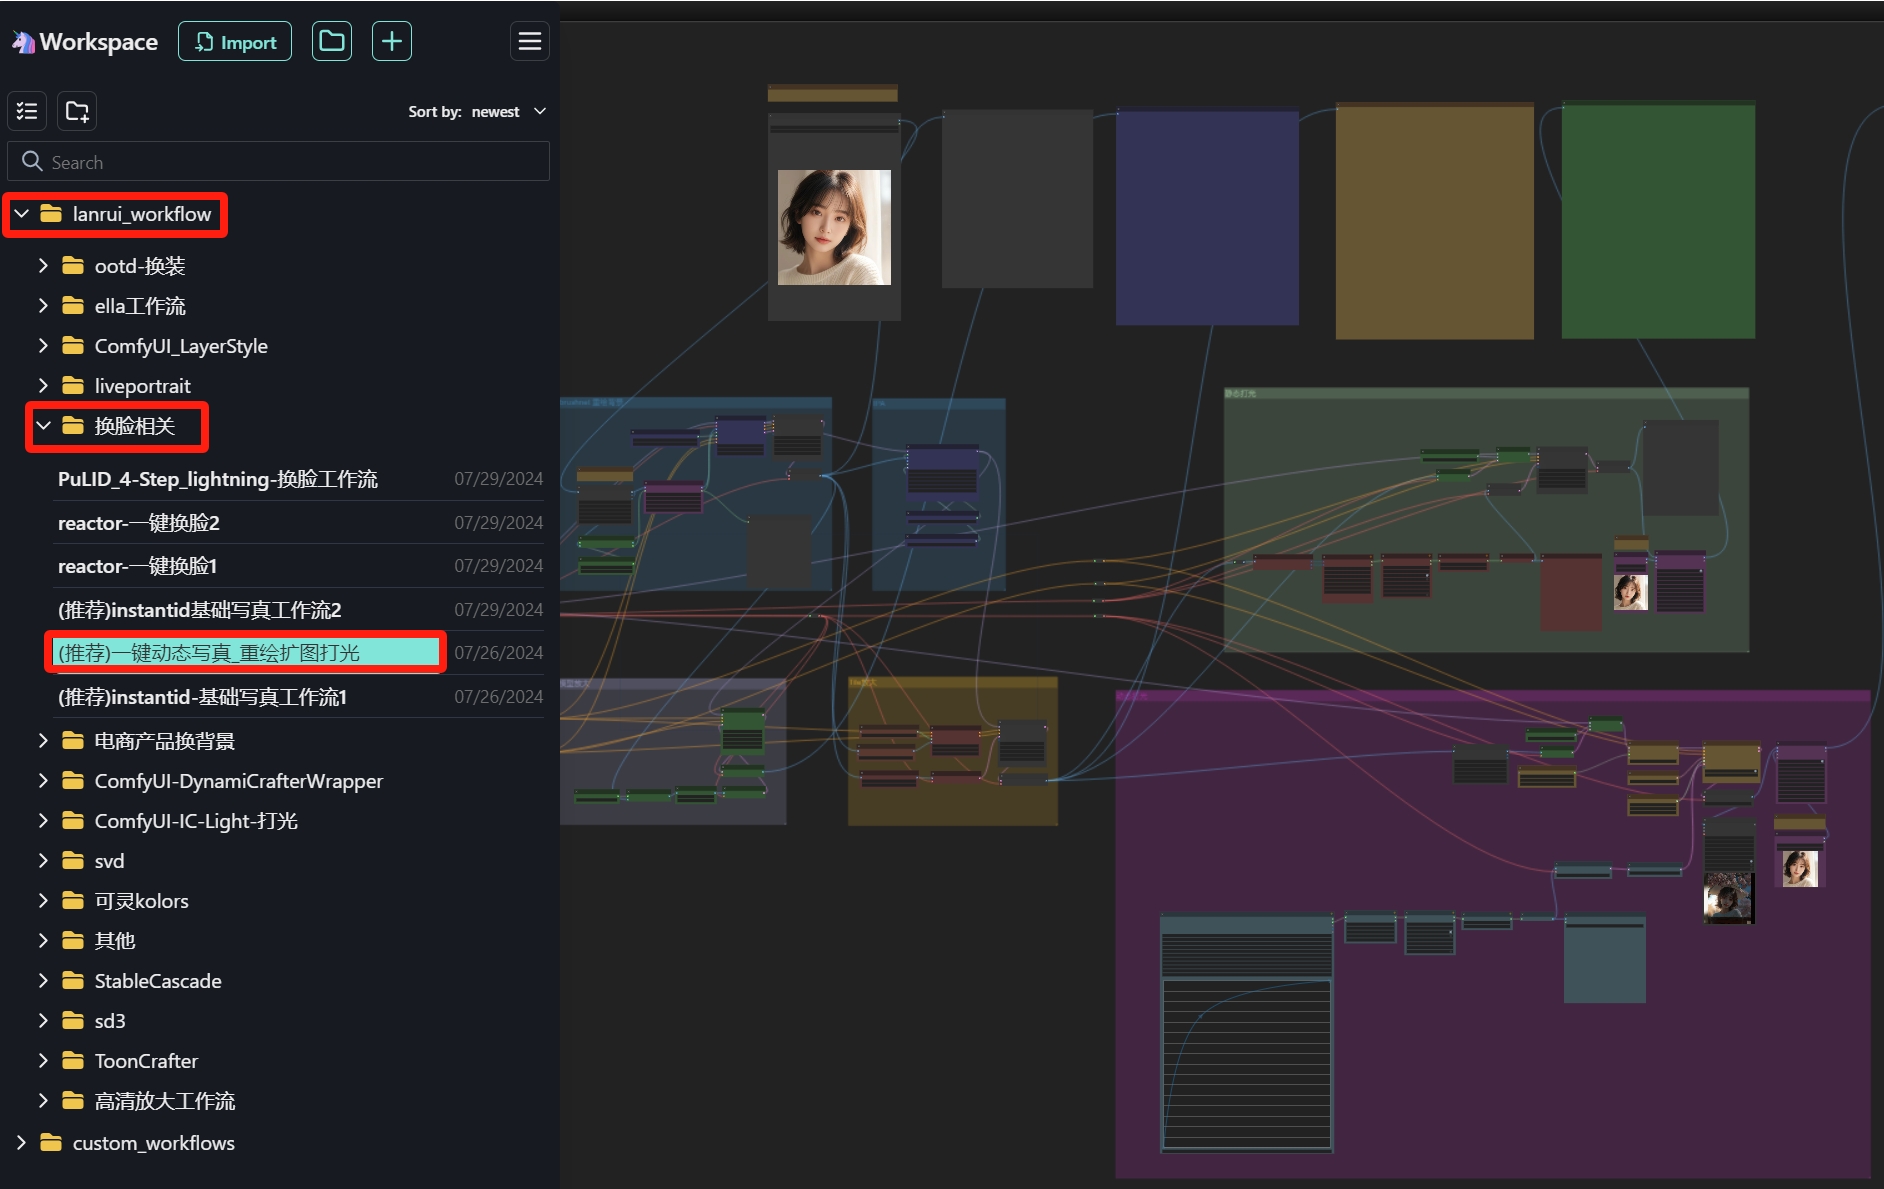
Task: Open the hamburger menu icon
Action: tap(529, 42)
